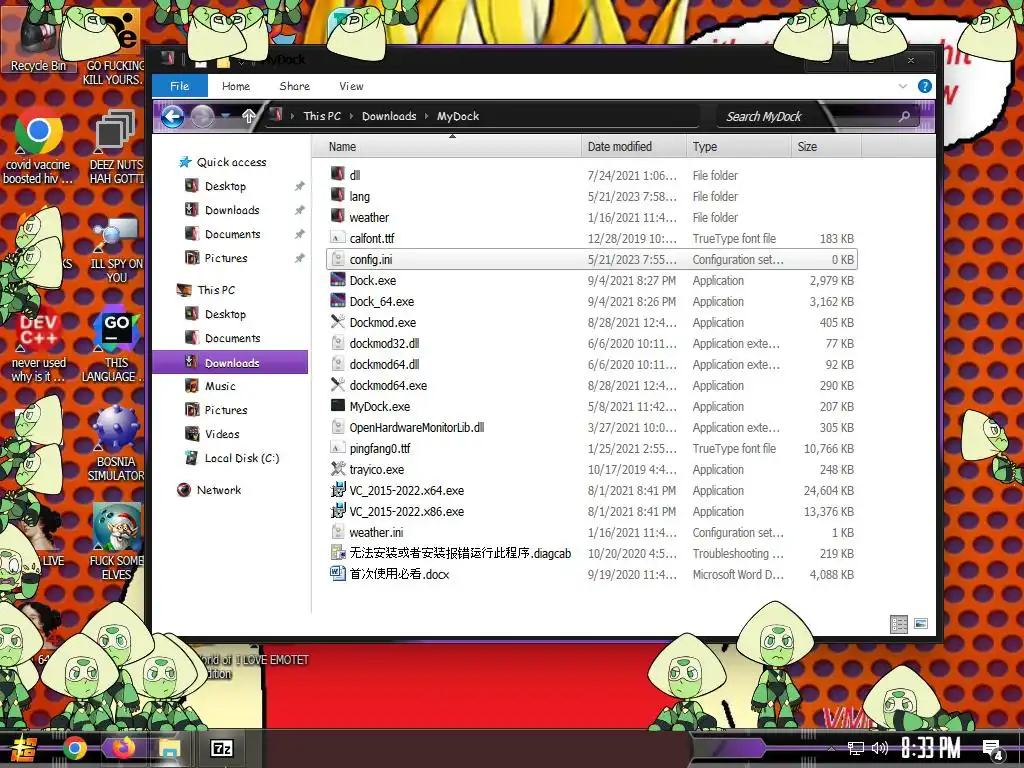Go back using the Back arrow button

[x=172, y=117]
